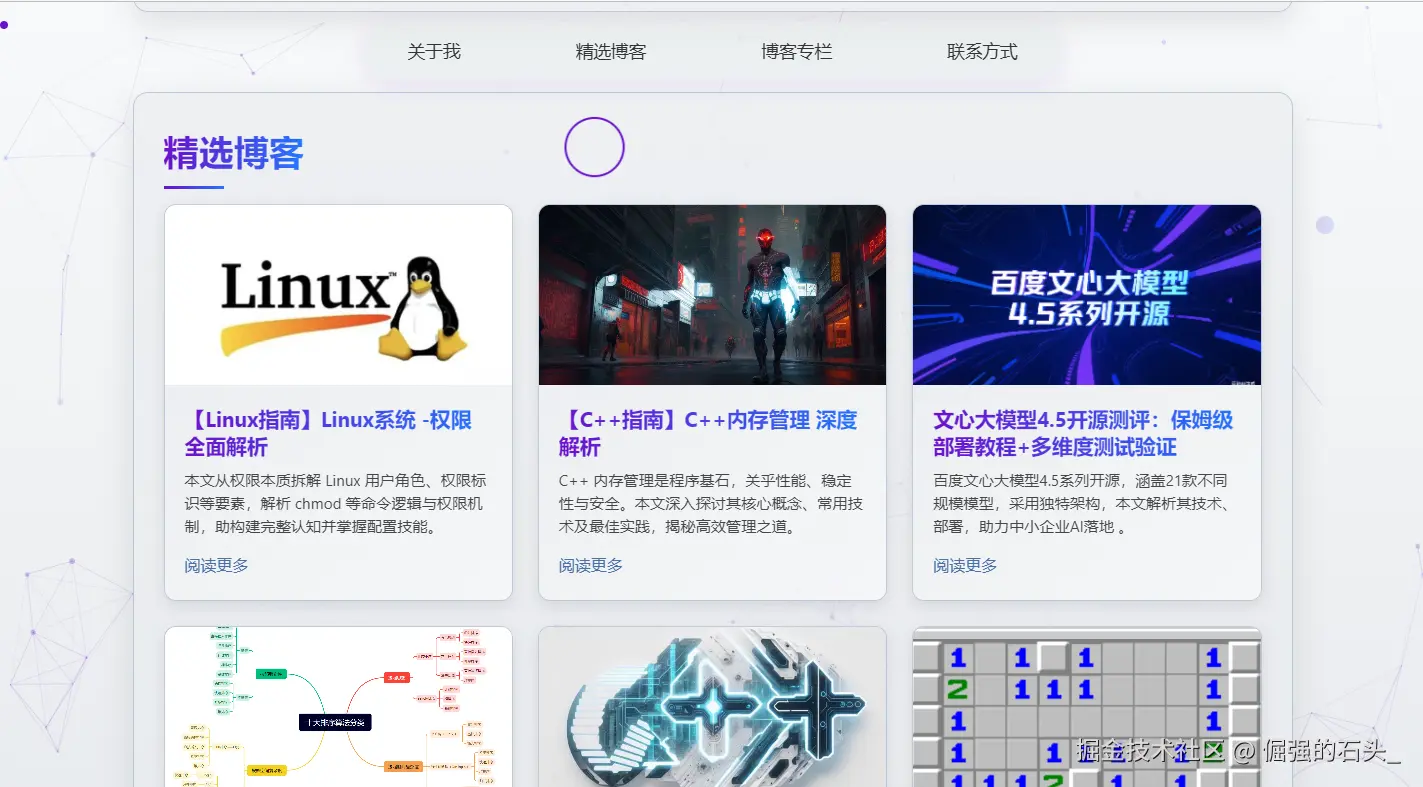Click 阅读更多 under the 文心大模型 article
The height and width of the screenshot is (787, 1423).
point(964,565)
